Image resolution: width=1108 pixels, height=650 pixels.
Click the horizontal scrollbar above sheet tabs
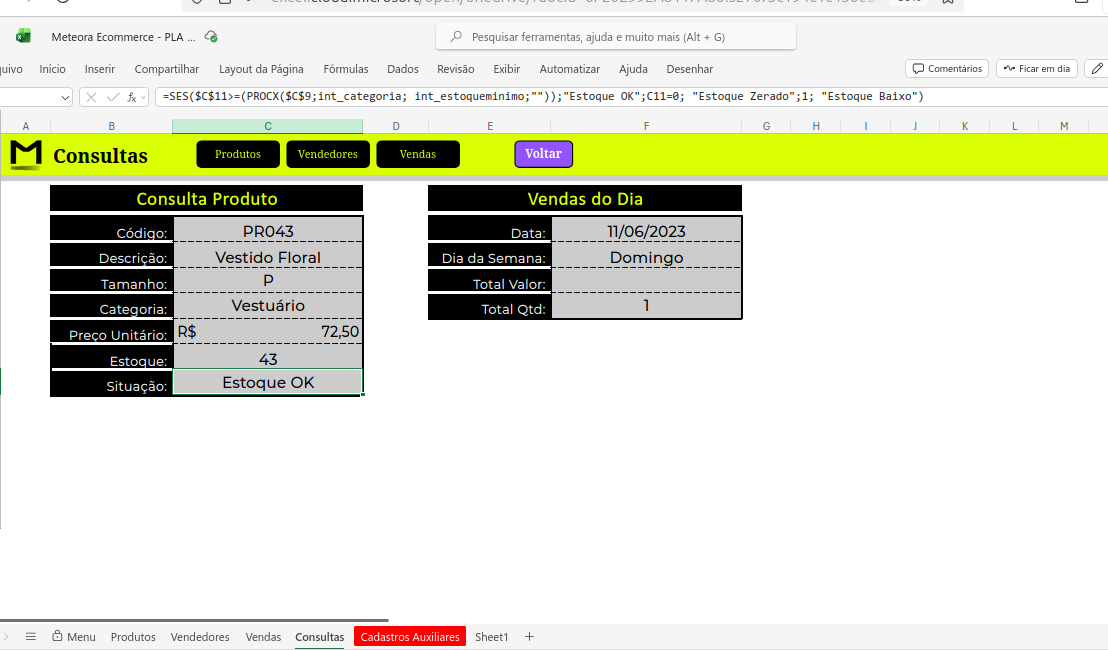(194, 620)
